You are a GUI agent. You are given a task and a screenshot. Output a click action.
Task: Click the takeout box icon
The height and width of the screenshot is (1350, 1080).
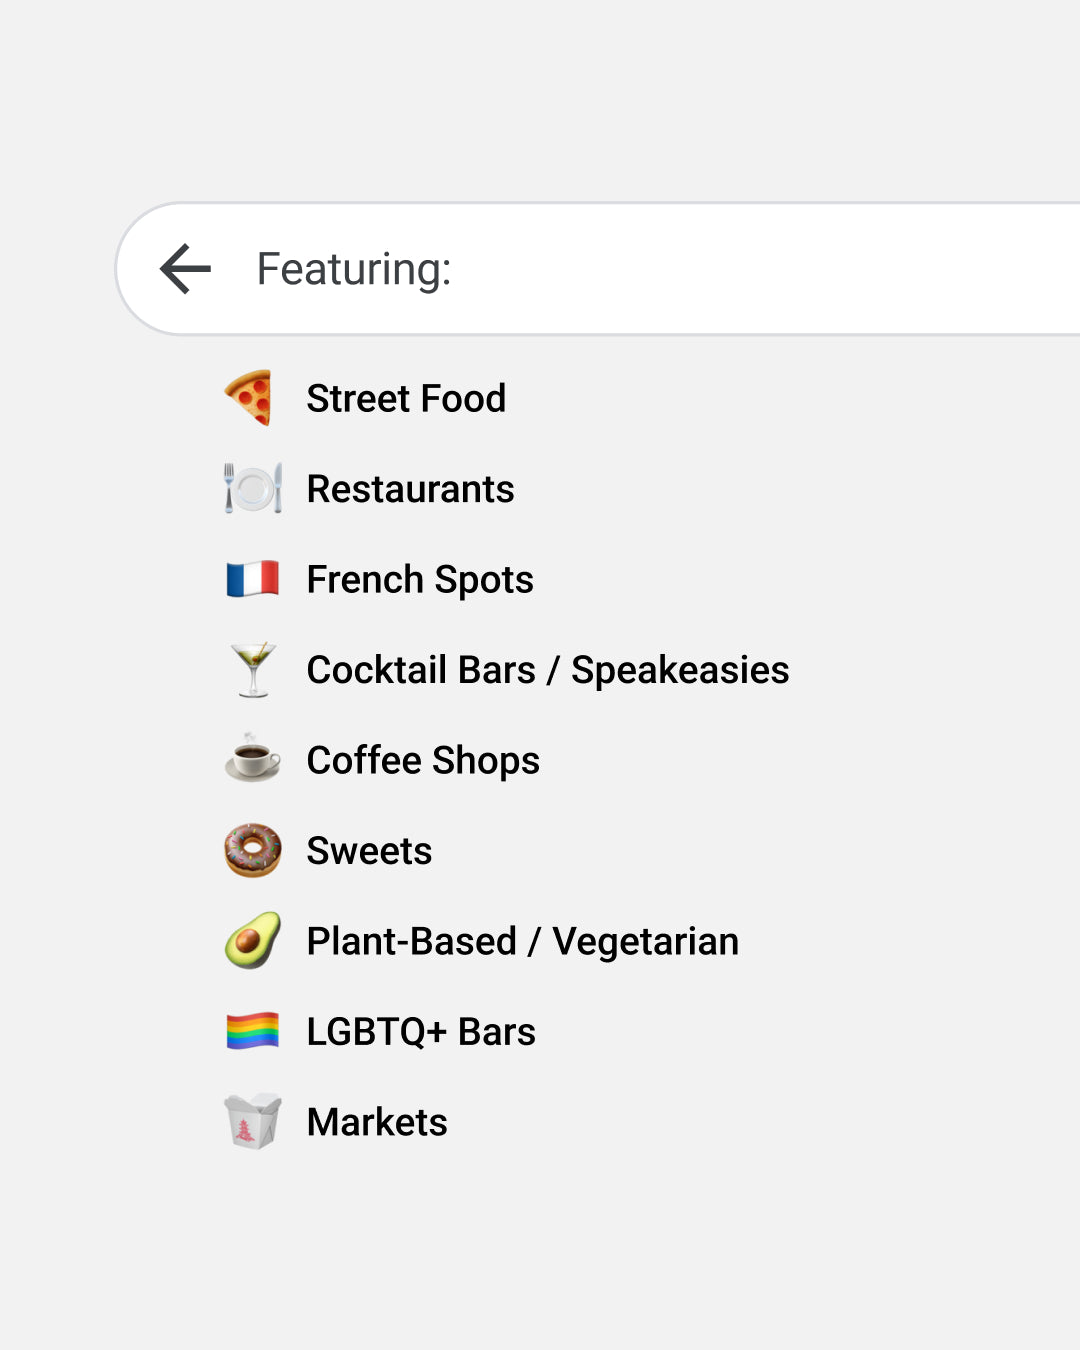coord(253,1121)
